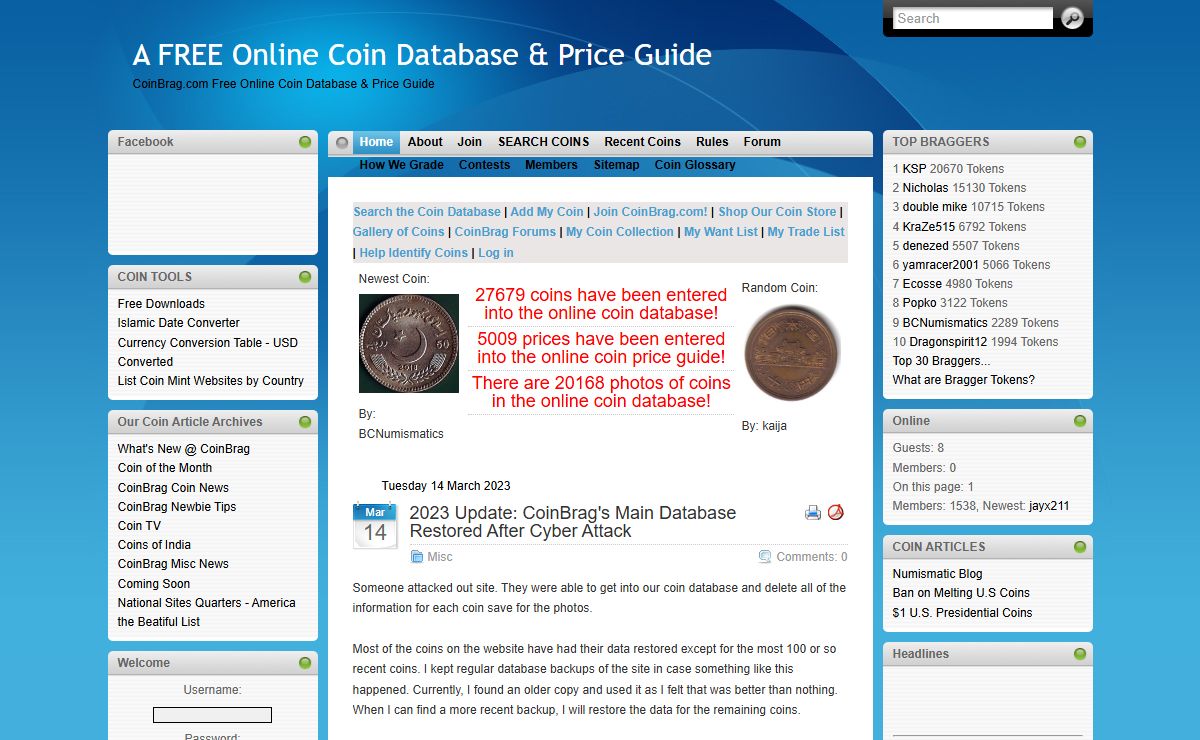Click newest member jayx211

pos(1049,506)
